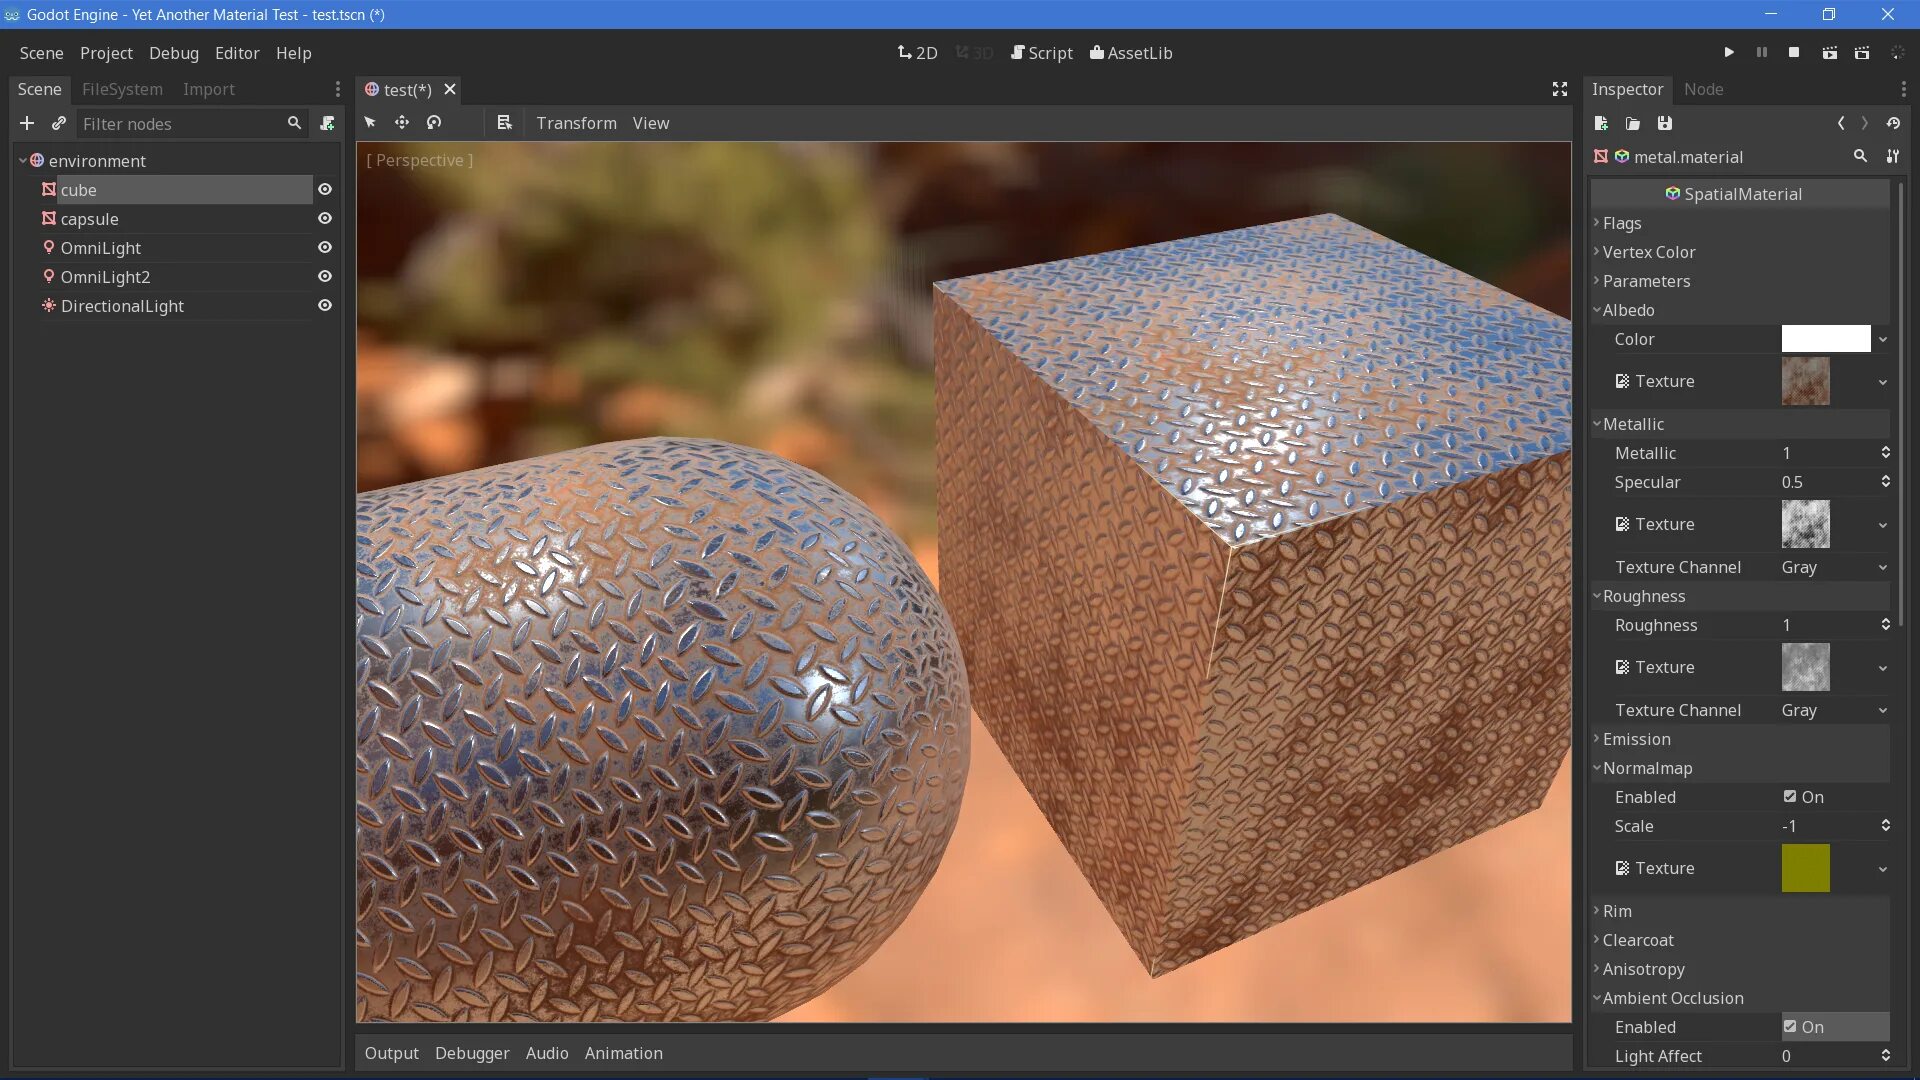Click the inspector history icon
This screenshot has height=1080, width=1920.
(x=1893, y=123)
